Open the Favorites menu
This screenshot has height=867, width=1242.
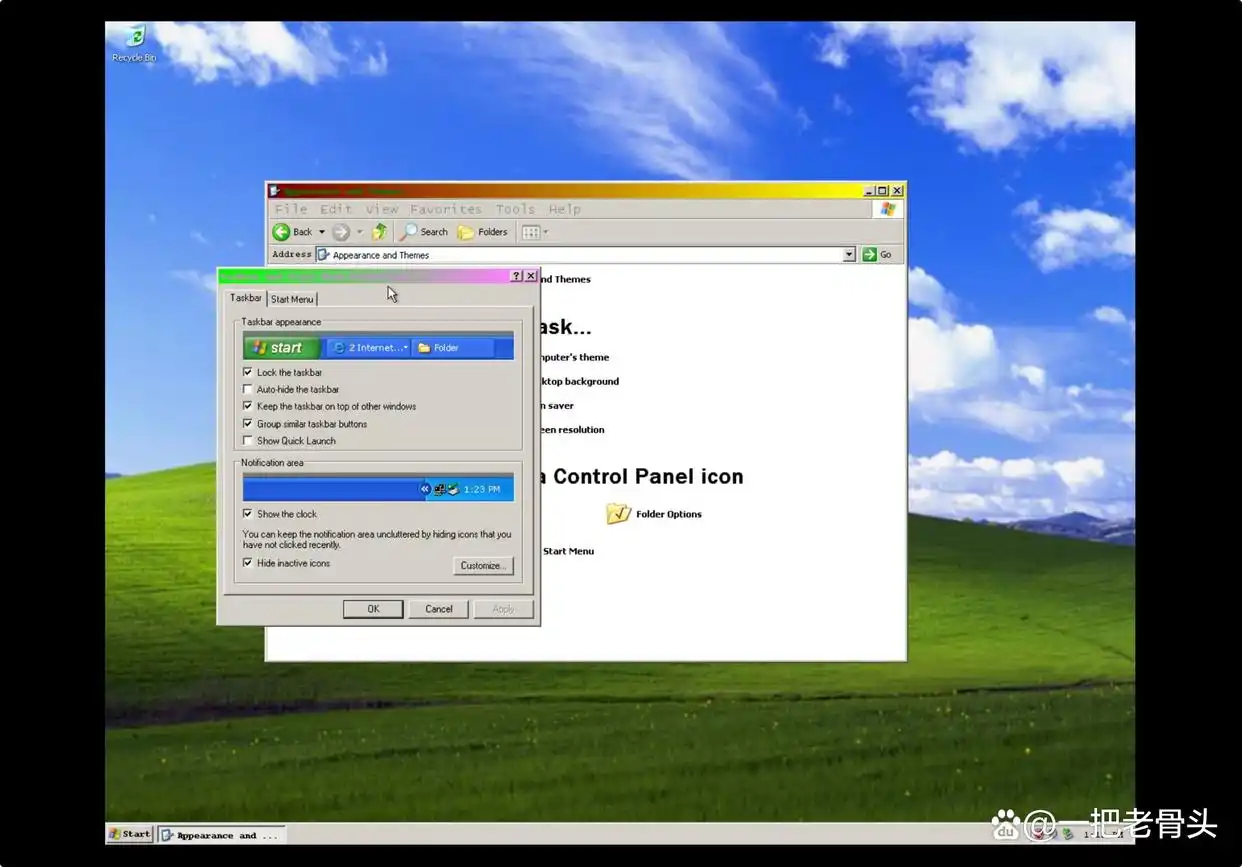pyautogui.click(x=446, y=209)
